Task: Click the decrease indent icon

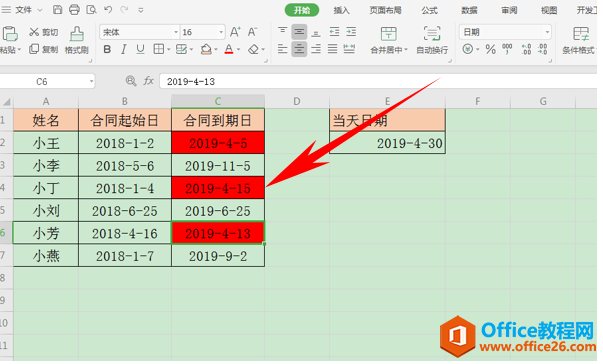Action: [x=334, y=32]
